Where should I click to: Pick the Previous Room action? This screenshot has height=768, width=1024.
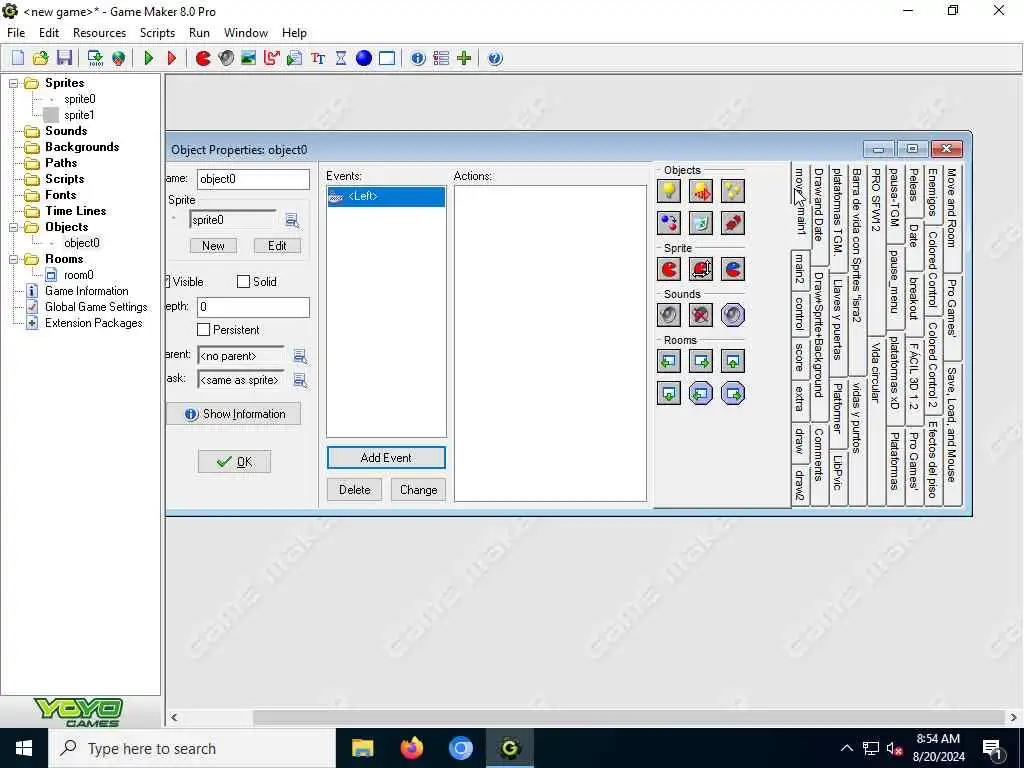[669, 361]
